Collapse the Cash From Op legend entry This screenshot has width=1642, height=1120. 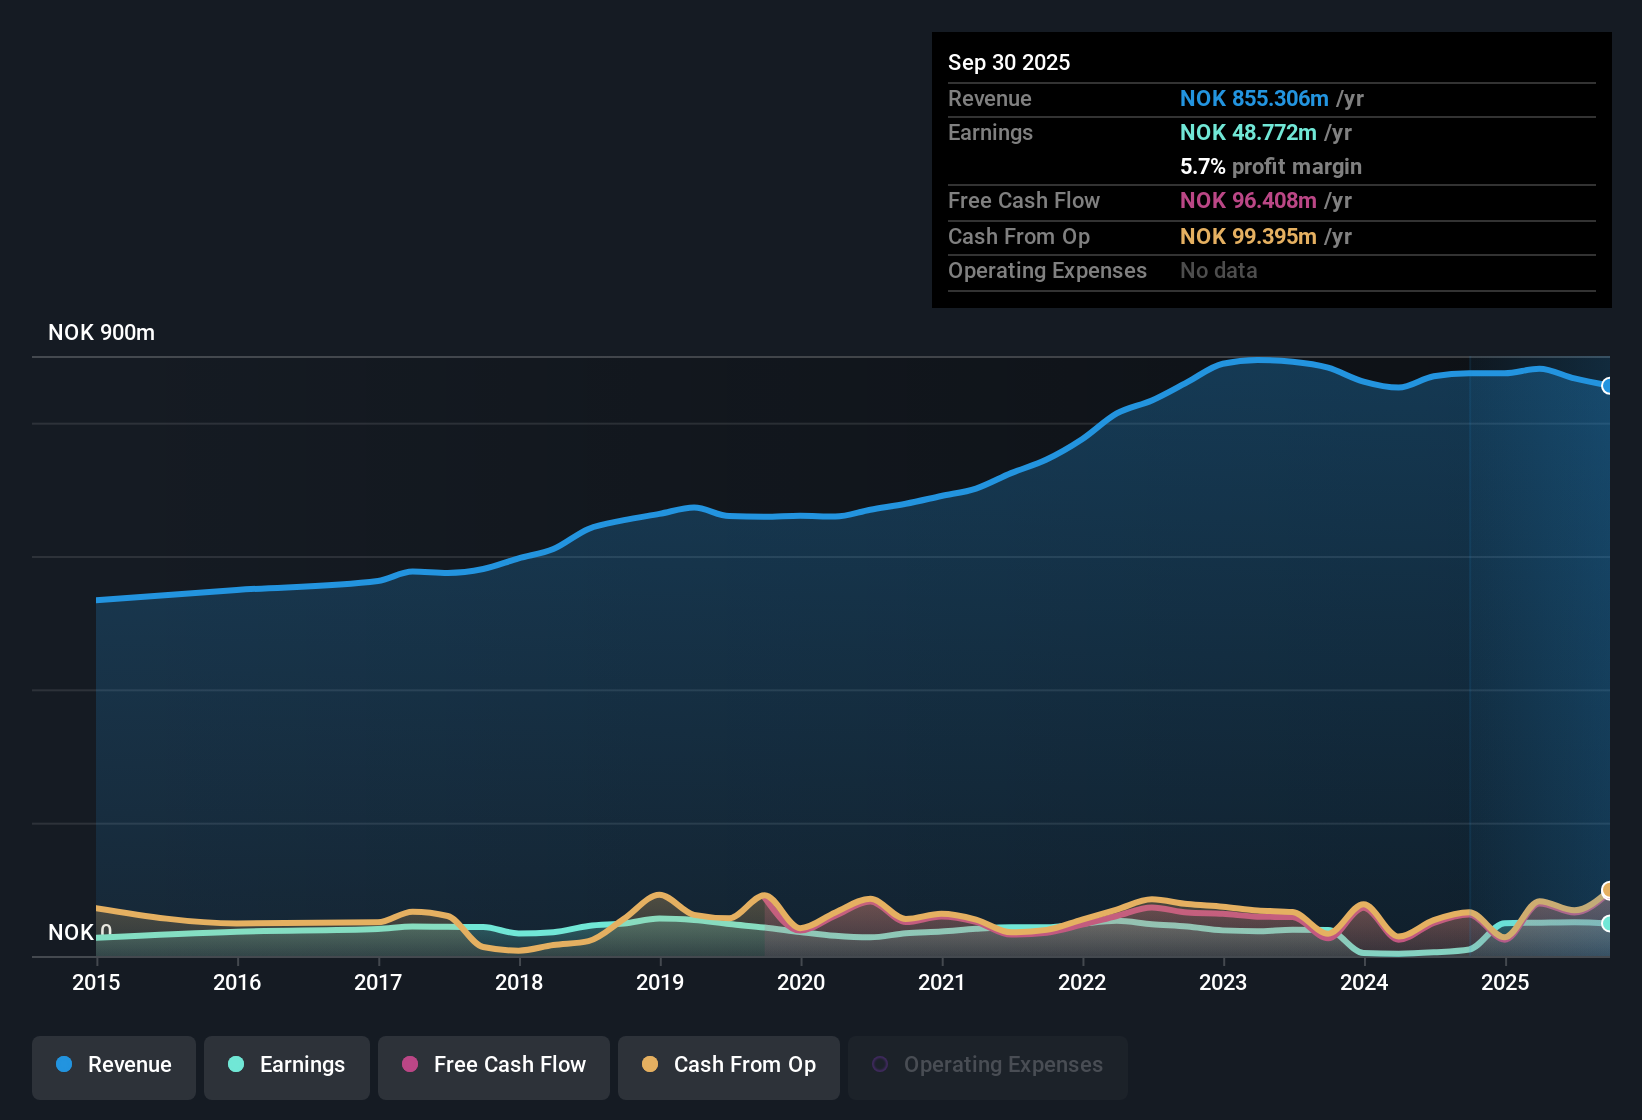(x=728, y=1067)
